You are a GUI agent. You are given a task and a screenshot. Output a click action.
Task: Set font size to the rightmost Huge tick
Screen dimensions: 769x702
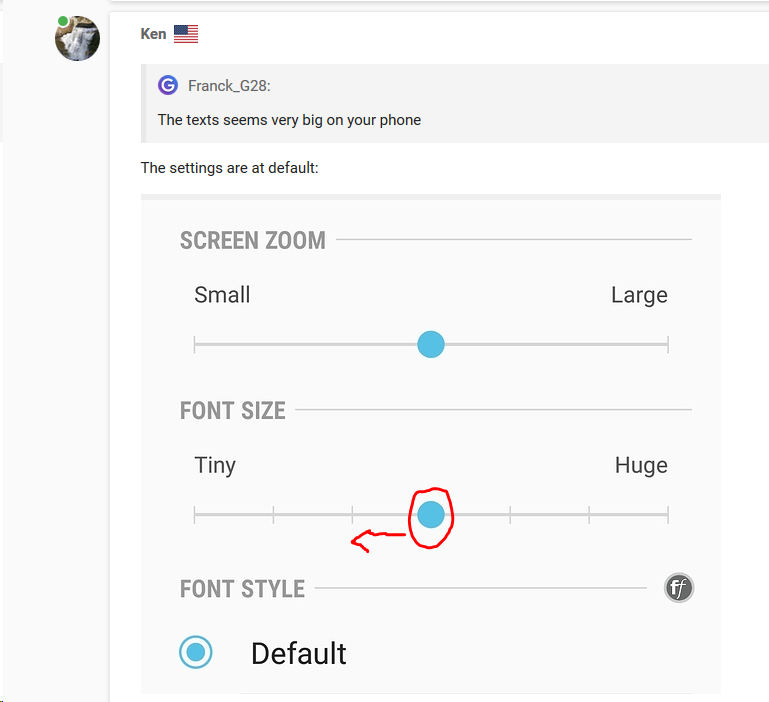tap(667, 515)
